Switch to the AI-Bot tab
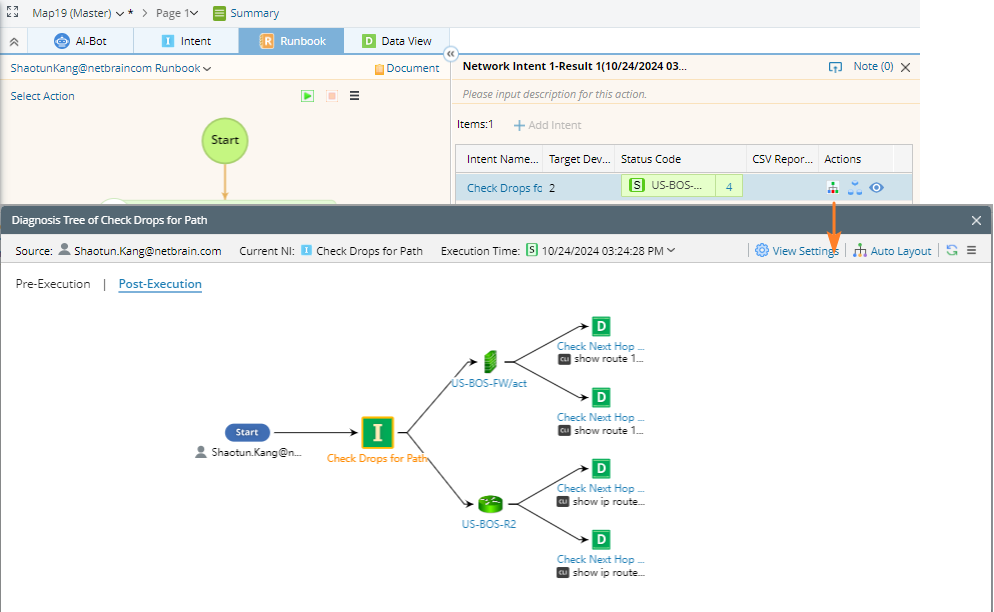Viewport: 994px width, 612px height. click(81, 41)
